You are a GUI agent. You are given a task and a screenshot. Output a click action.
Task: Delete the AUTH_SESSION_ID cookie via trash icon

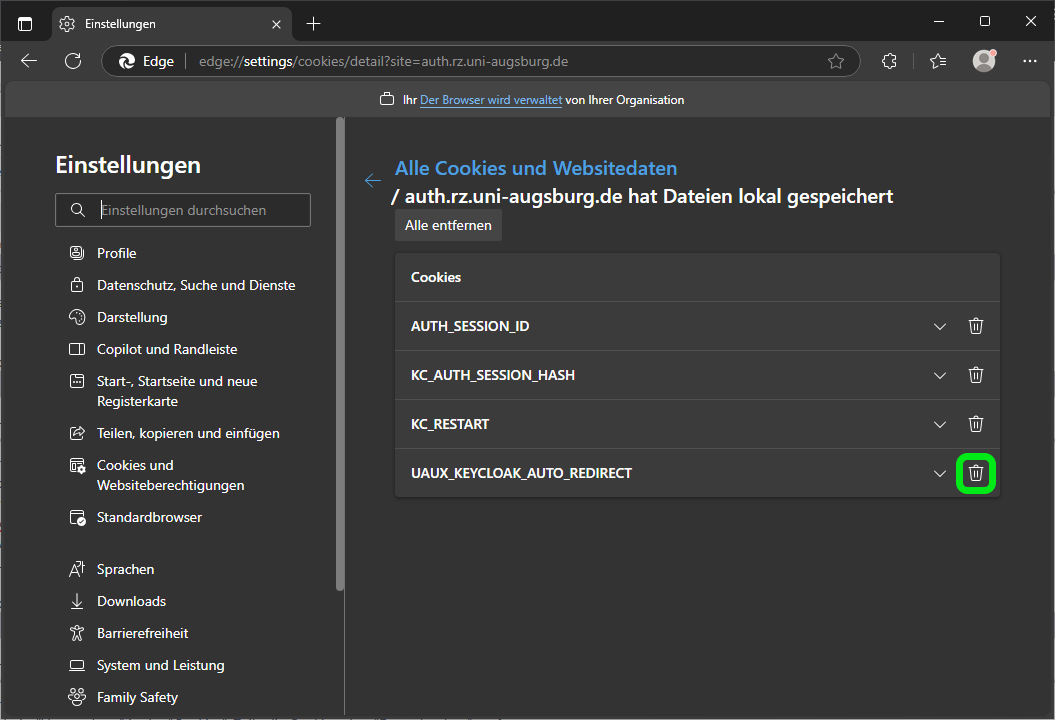tap(976, 326)
